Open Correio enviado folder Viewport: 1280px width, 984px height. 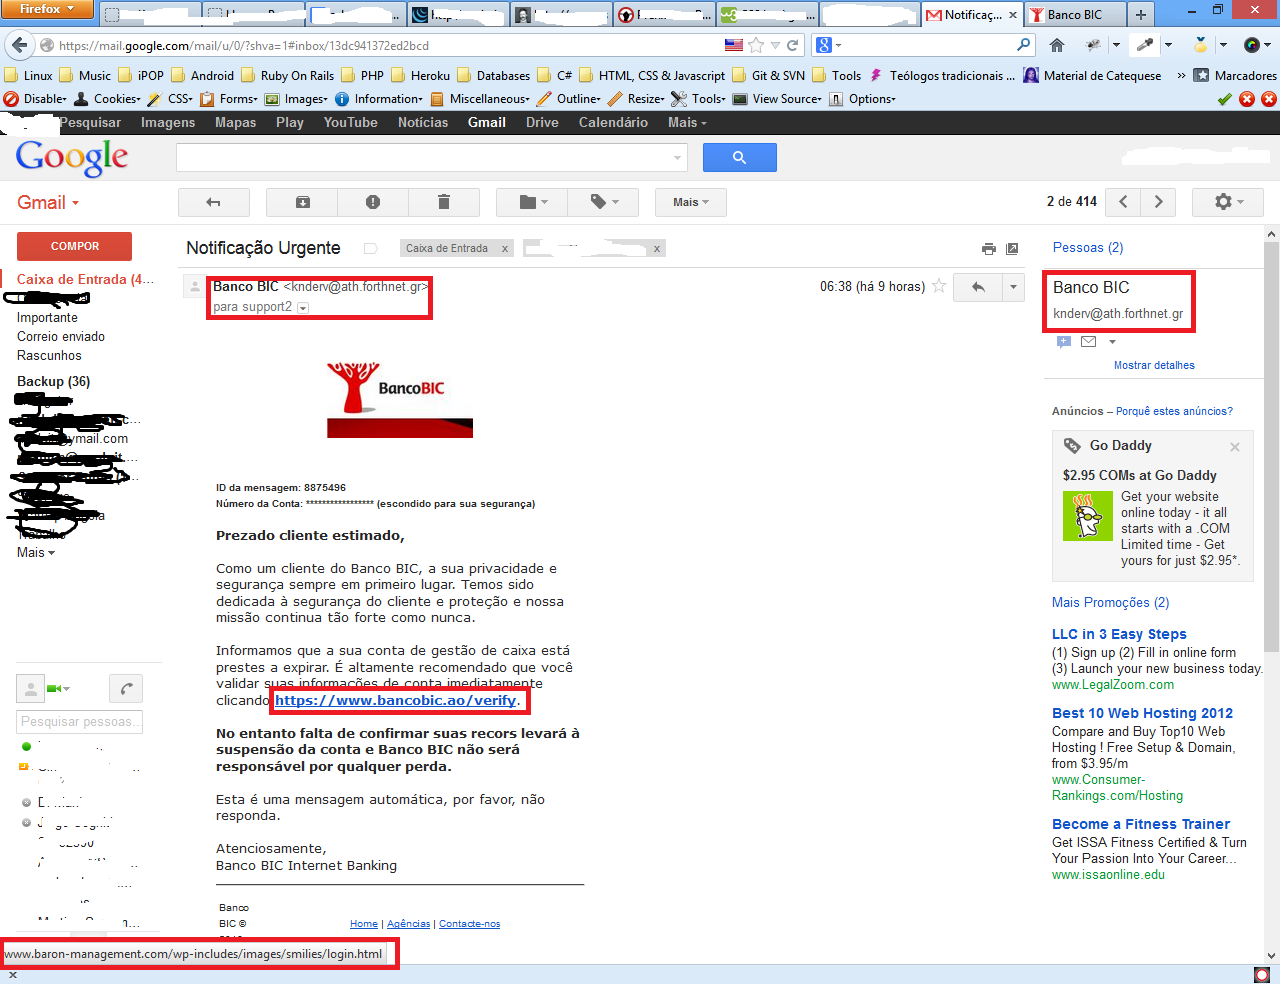point(60,336)
